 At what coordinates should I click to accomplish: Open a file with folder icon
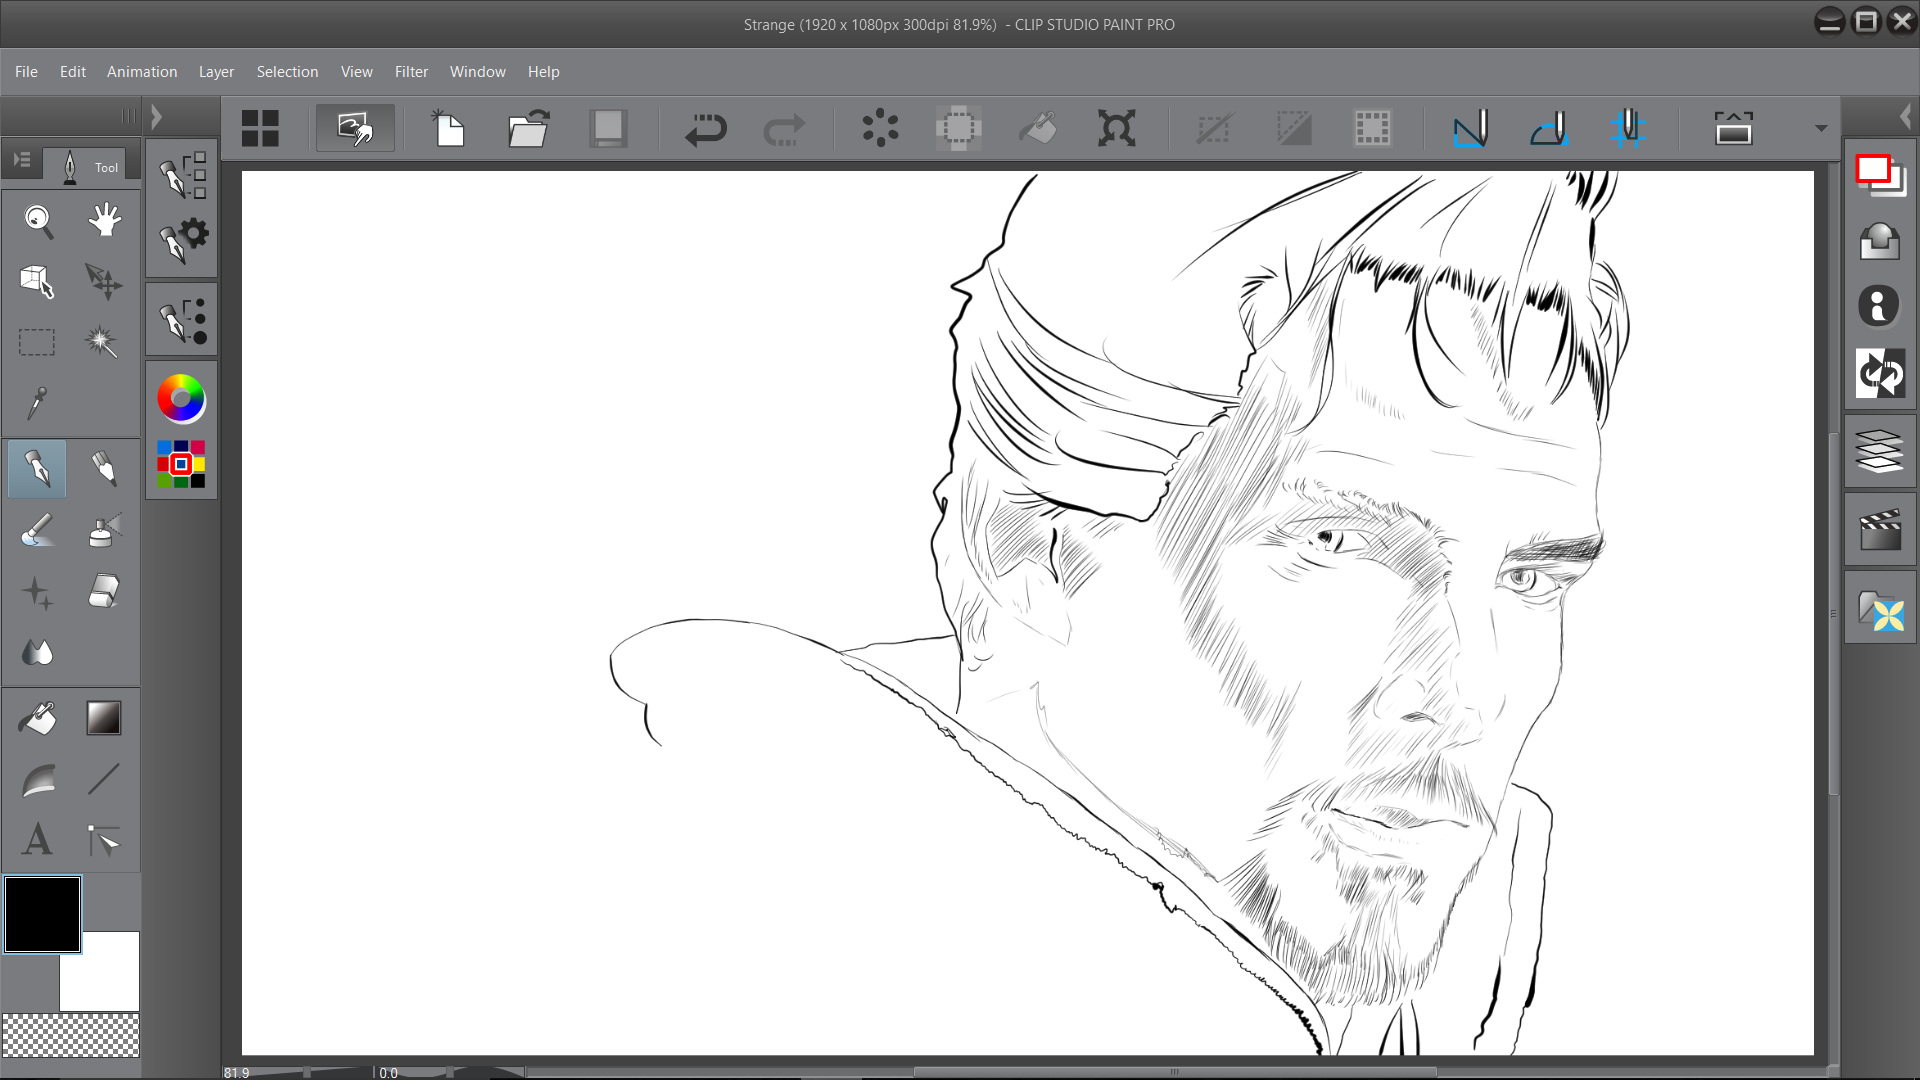(528, 128)
